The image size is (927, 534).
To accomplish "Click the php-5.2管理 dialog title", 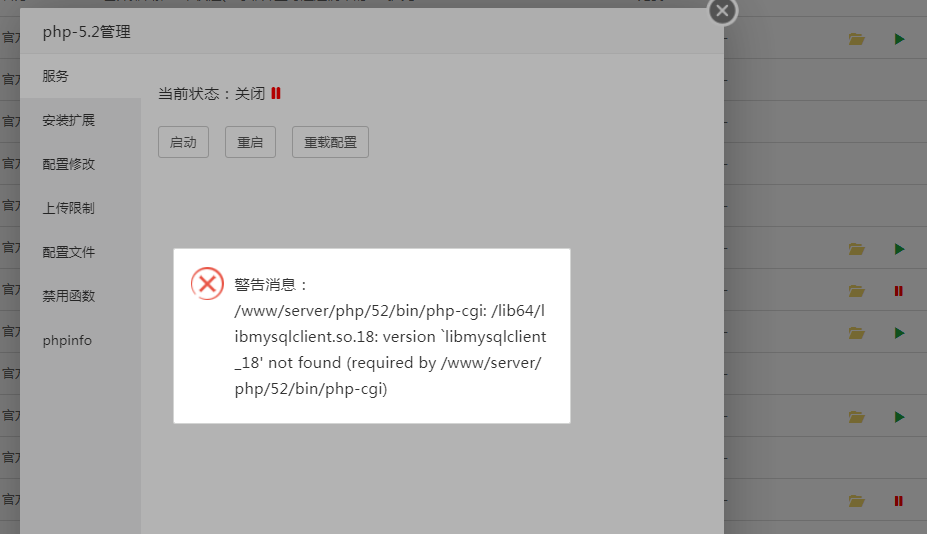I will click(x=86, y=31).
